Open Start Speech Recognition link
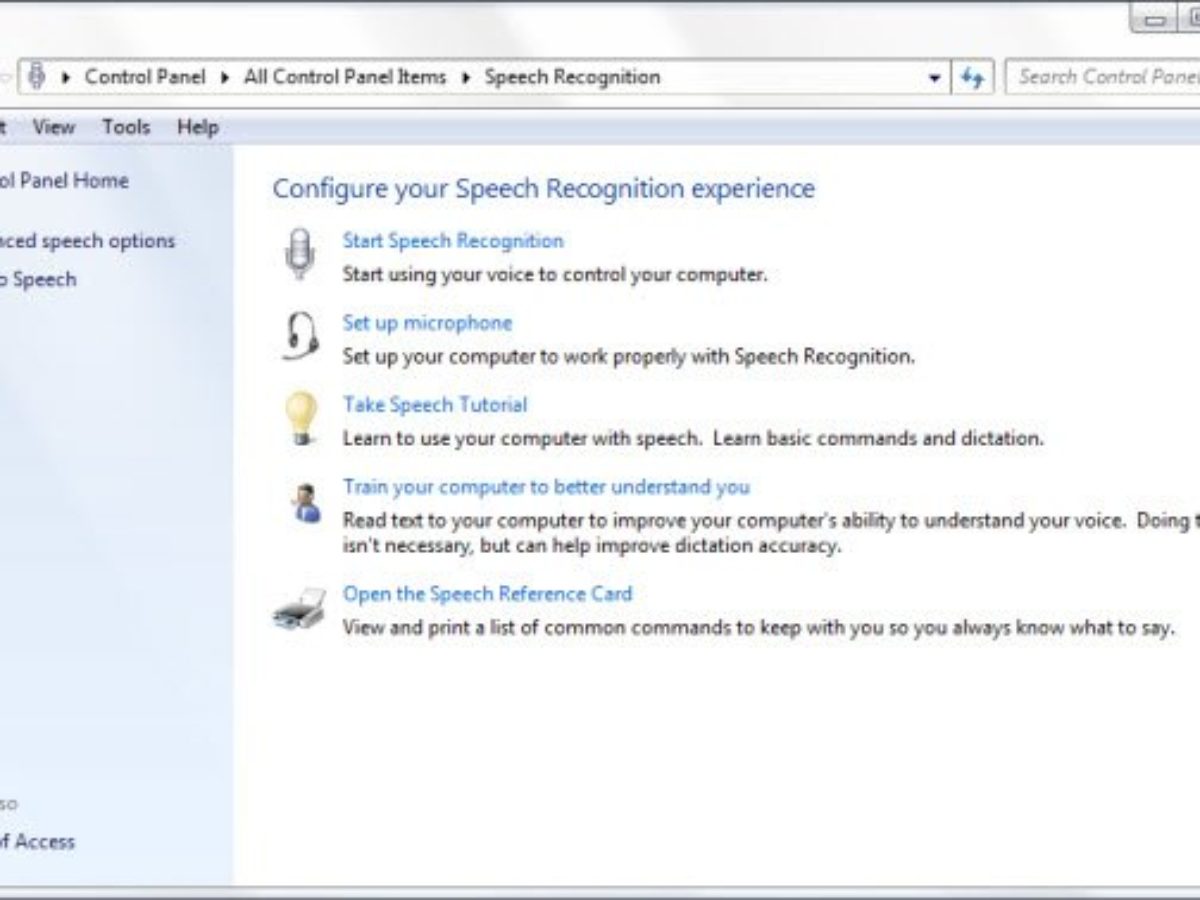Screen dimensions: 1200x900 point(453,240)
